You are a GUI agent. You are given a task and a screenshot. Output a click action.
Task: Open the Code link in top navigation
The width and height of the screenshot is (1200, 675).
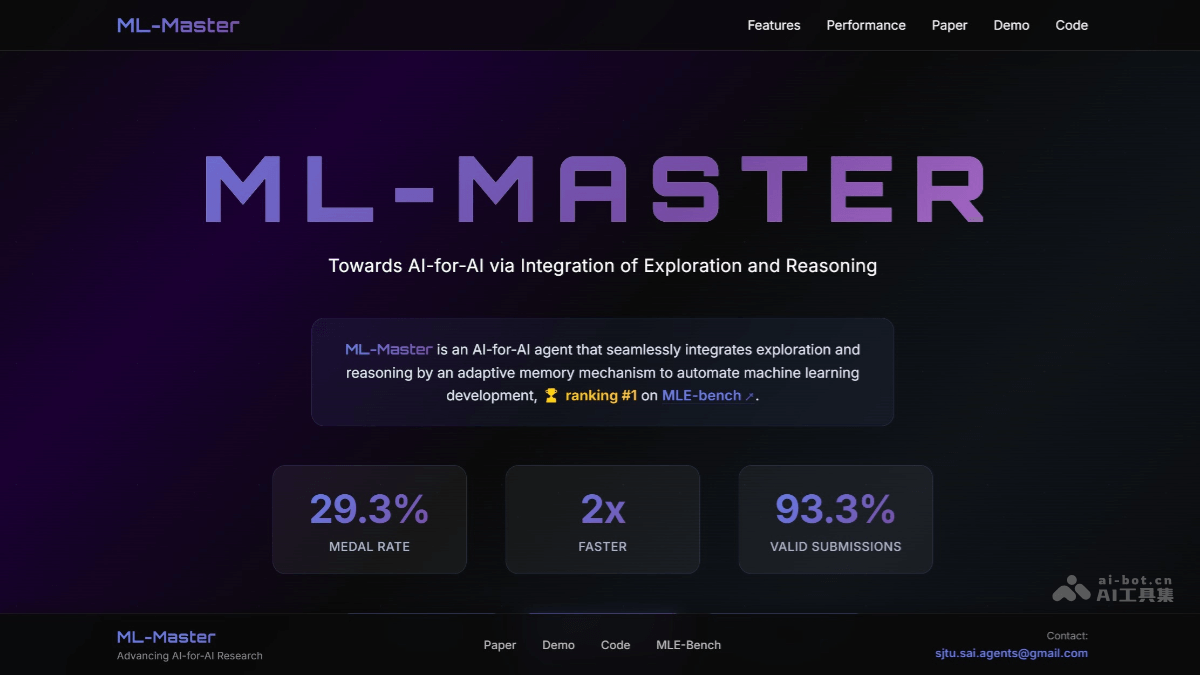coord(1071,25)
